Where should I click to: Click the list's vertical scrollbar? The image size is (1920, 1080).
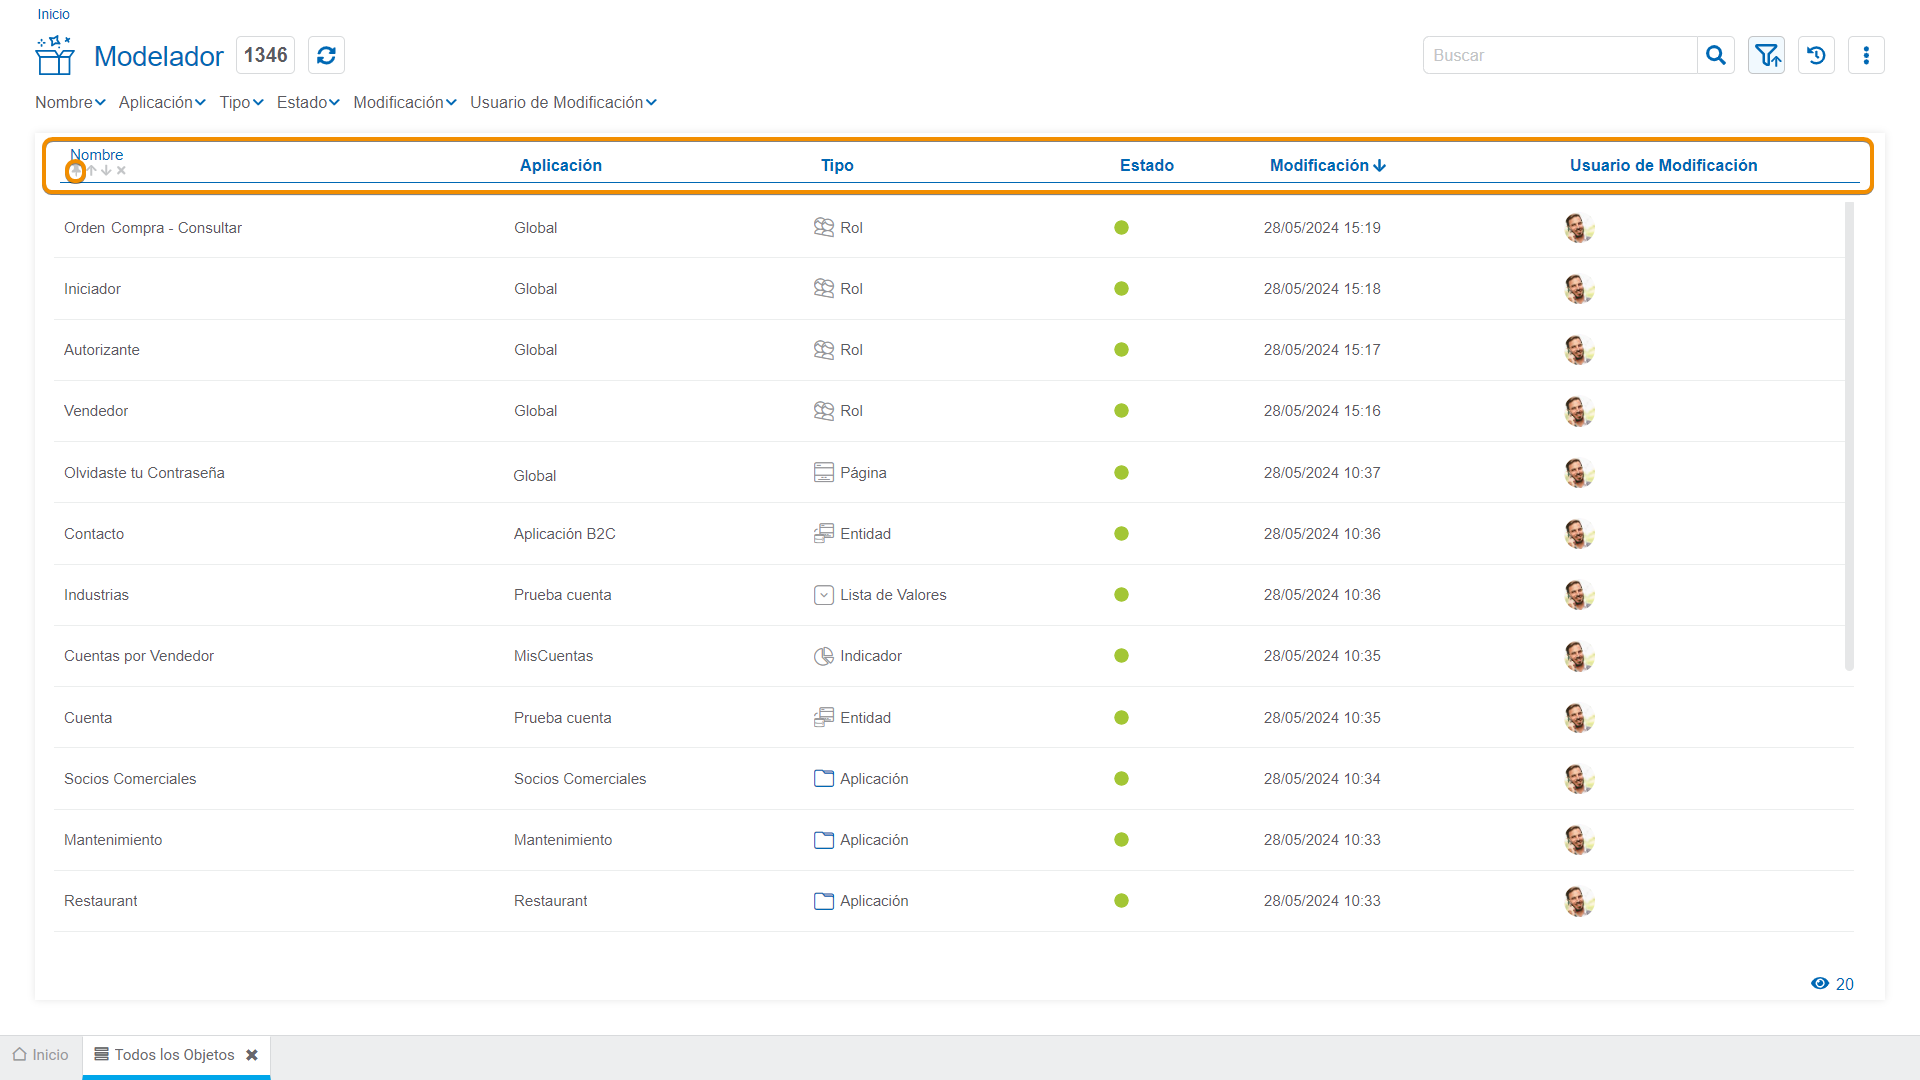pos(1849,436)
